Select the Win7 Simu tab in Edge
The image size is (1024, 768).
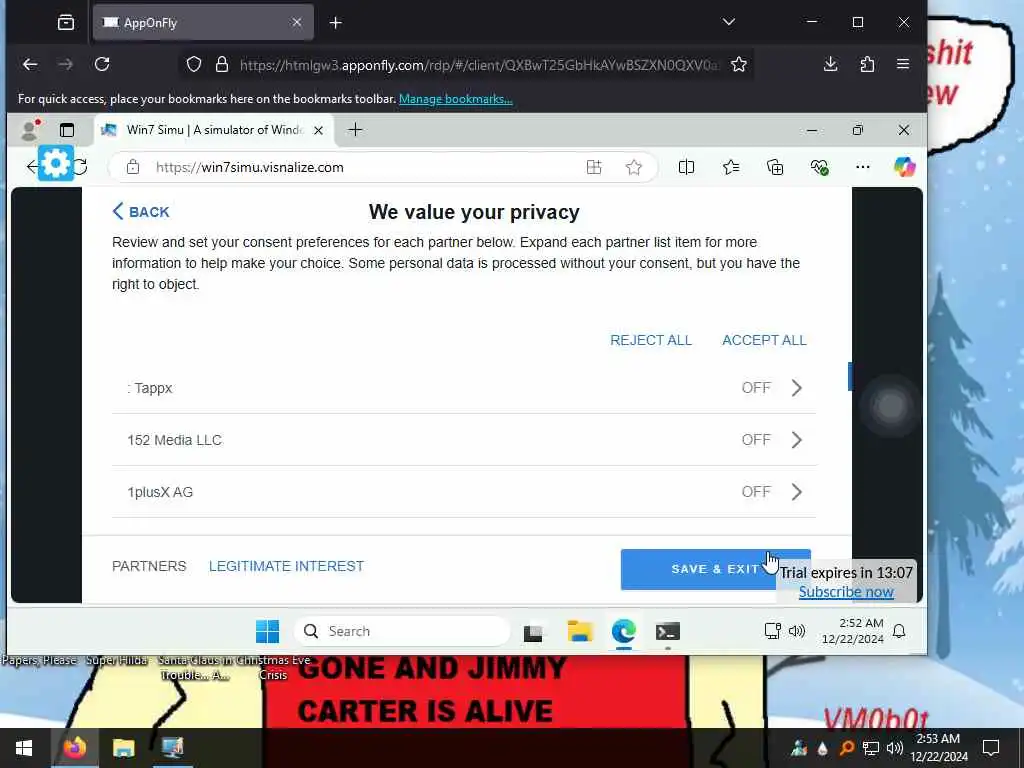[214, 130]
